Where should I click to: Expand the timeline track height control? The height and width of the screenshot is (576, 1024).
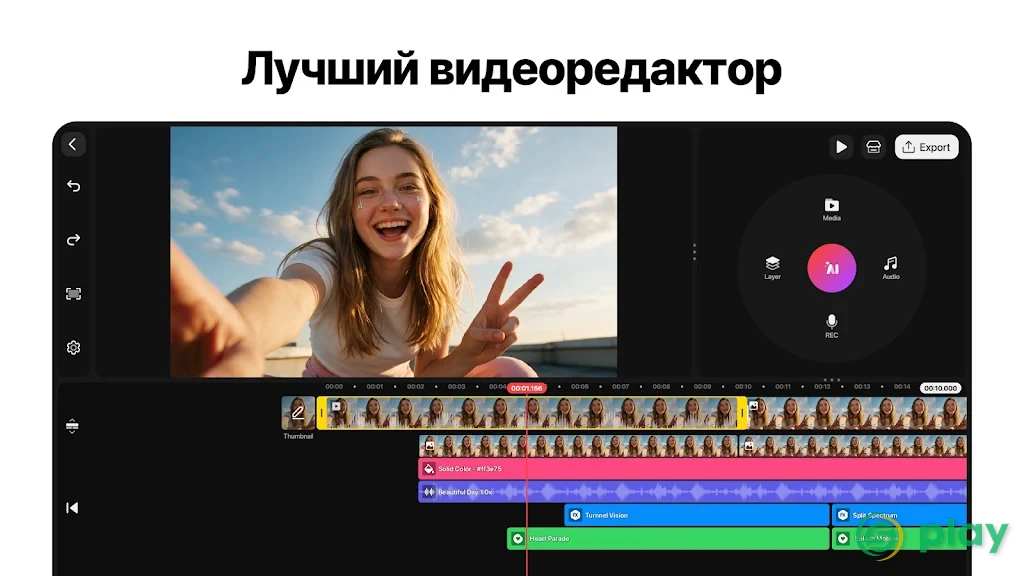[x=72, y=426]
